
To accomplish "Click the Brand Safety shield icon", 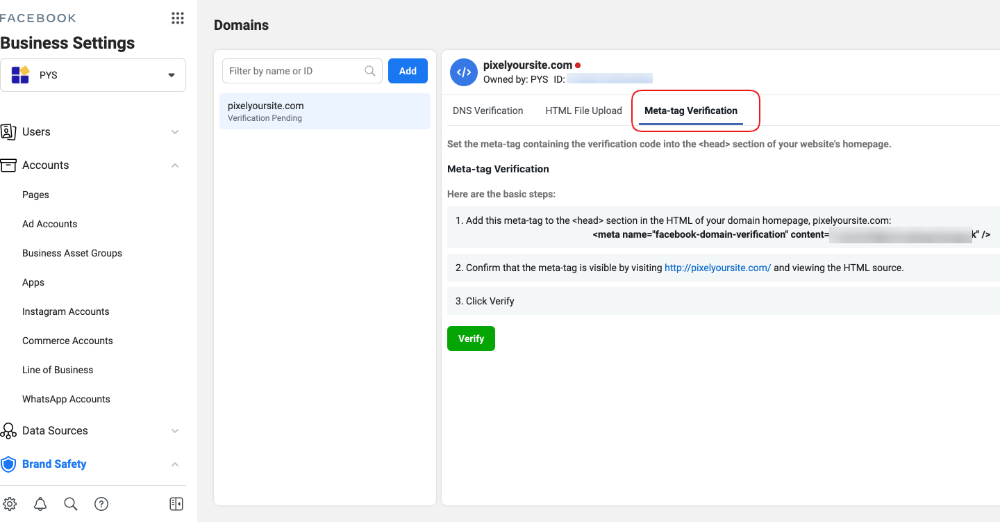I will [x=8, y=464].
